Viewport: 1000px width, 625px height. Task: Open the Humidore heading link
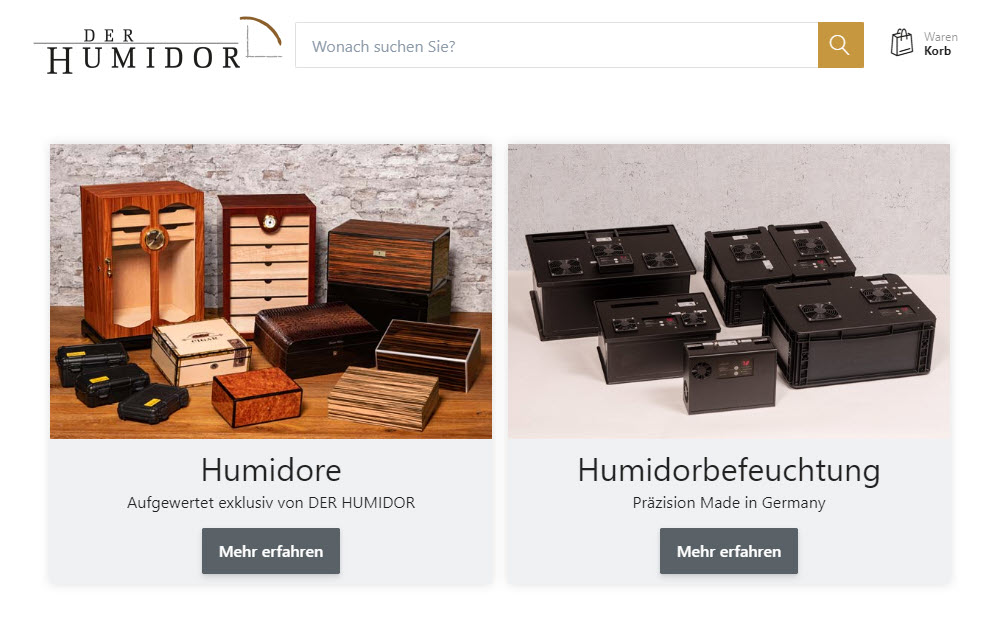point(271,471)
